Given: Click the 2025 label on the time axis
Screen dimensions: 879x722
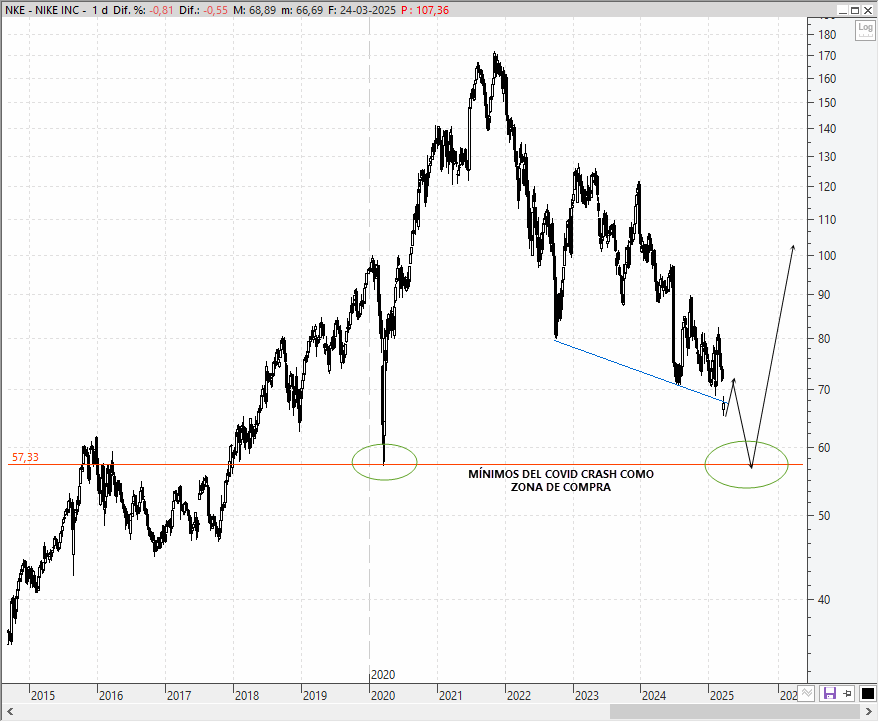Looking at the screenshot, I should coord(722,696).
